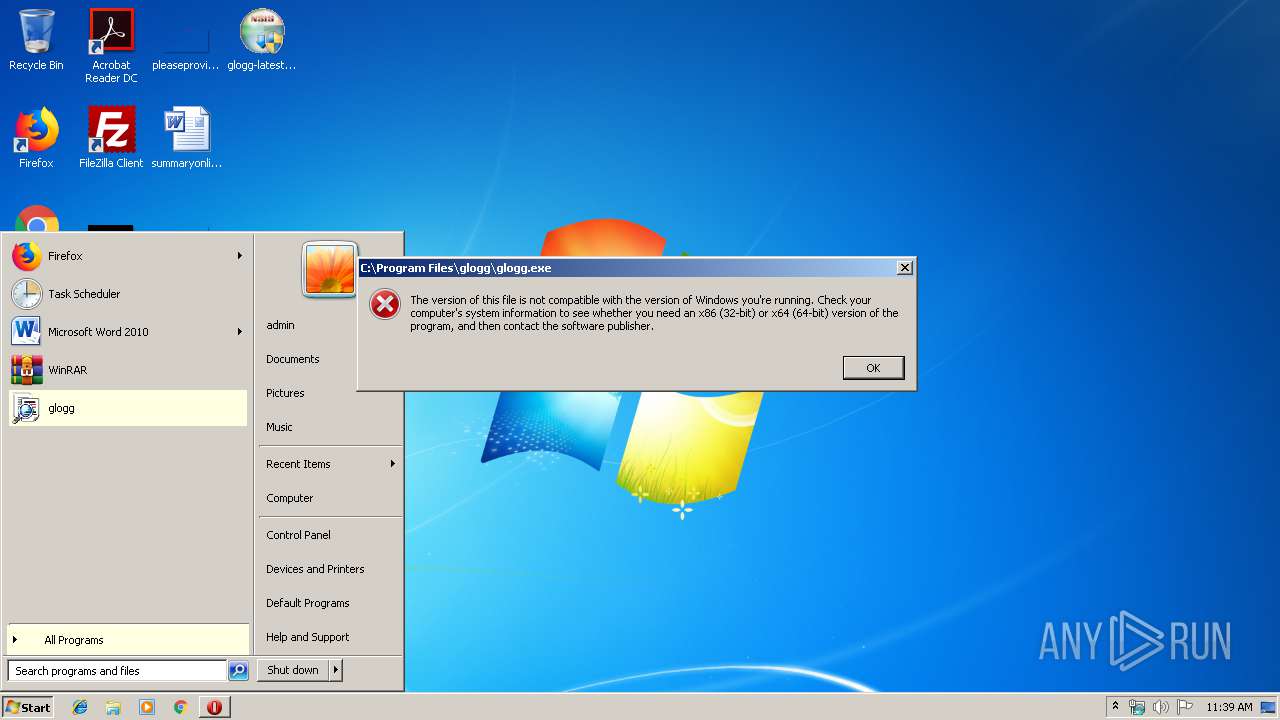
Task: Select the pleaseprovi... desktop file
Action: tap(185, 40)
